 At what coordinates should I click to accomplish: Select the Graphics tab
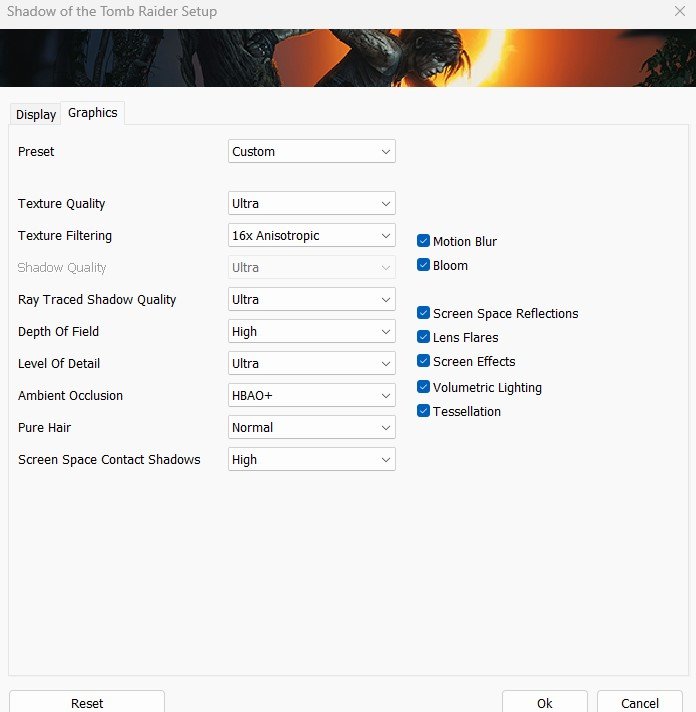pyautogui.click(x=93, y=113)
